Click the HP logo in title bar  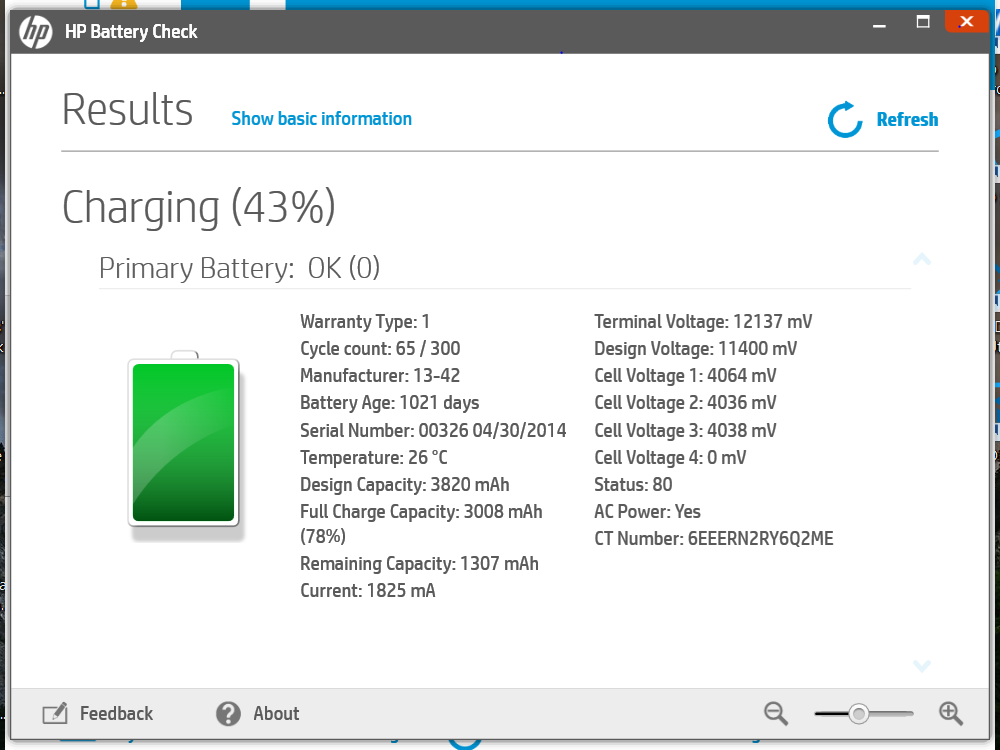point(36,31)
